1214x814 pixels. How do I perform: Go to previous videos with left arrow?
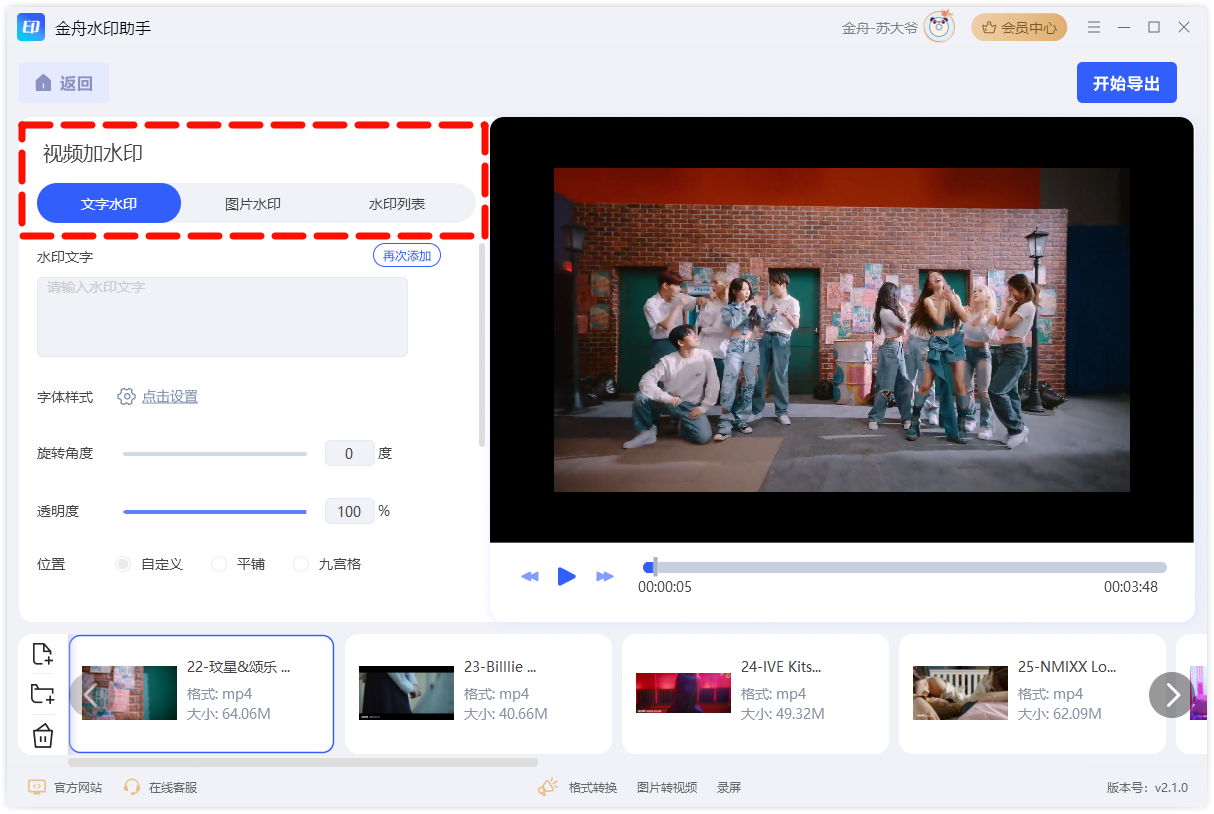(x=90, y=694)
